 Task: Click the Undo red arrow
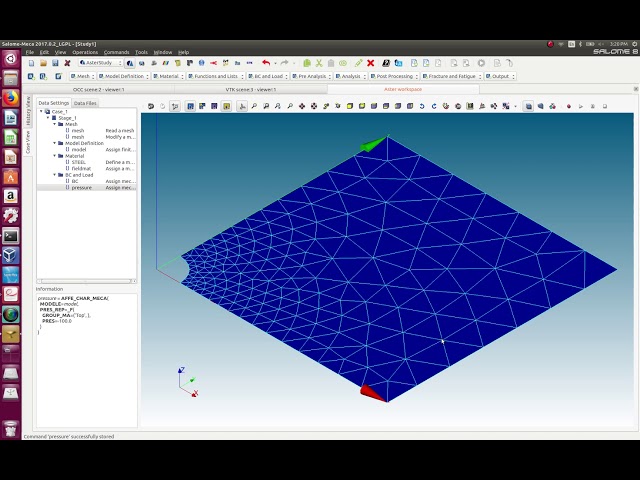(x=266, y=63)
